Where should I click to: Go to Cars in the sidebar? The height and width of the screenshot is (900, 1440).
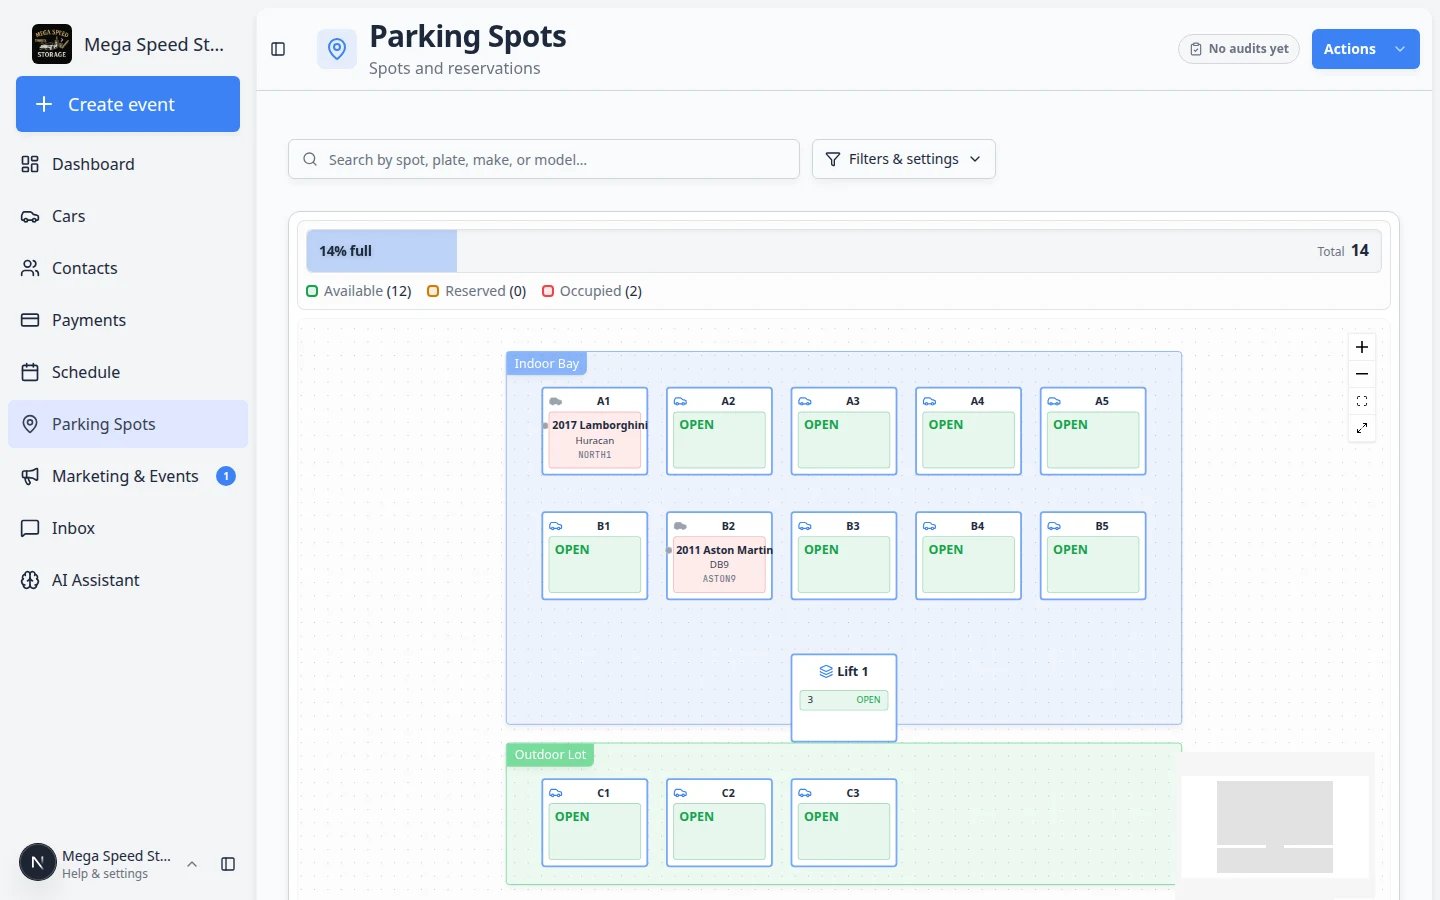pyautogui.click(x=128, y=216)
